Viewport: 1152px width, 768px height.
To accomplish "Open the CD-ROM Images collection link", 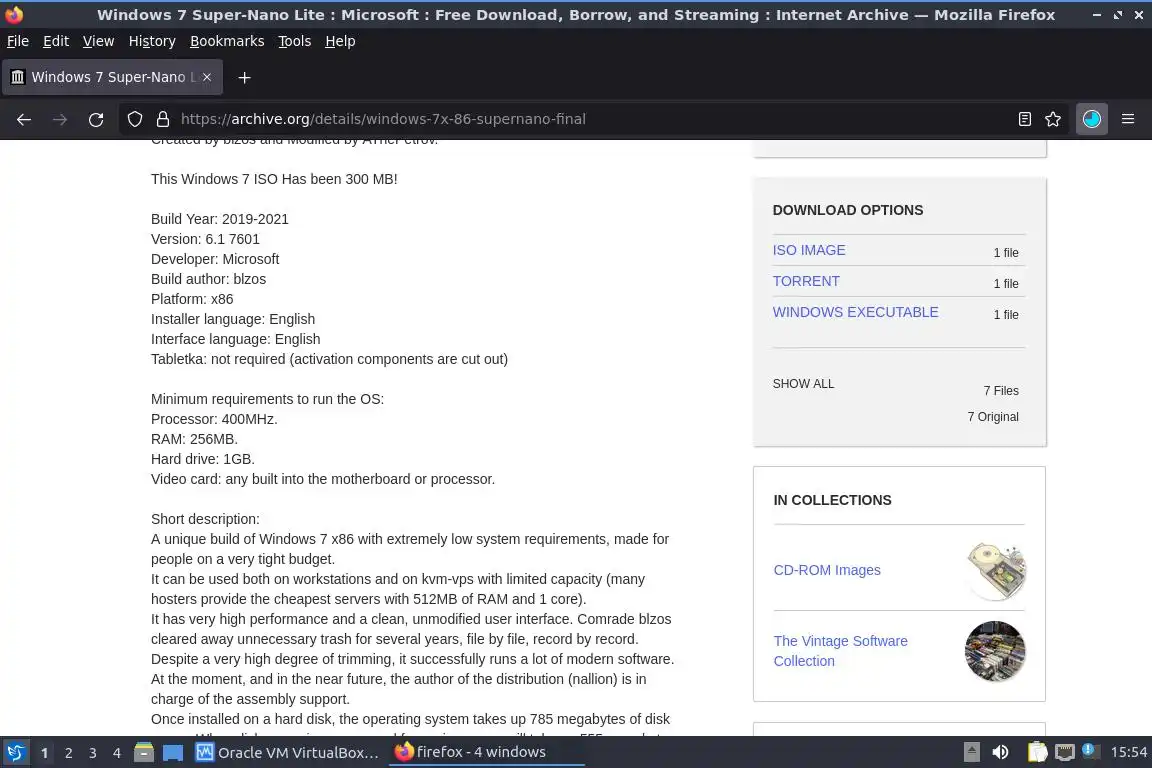I will coord(827,570).
